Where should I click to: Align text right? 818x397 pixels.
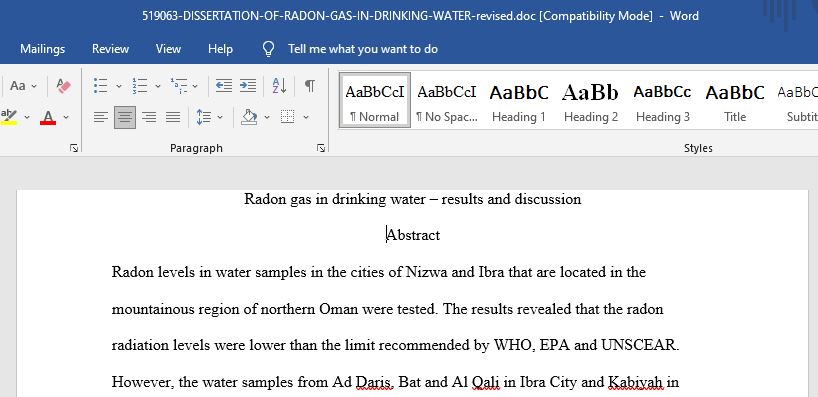149,117
